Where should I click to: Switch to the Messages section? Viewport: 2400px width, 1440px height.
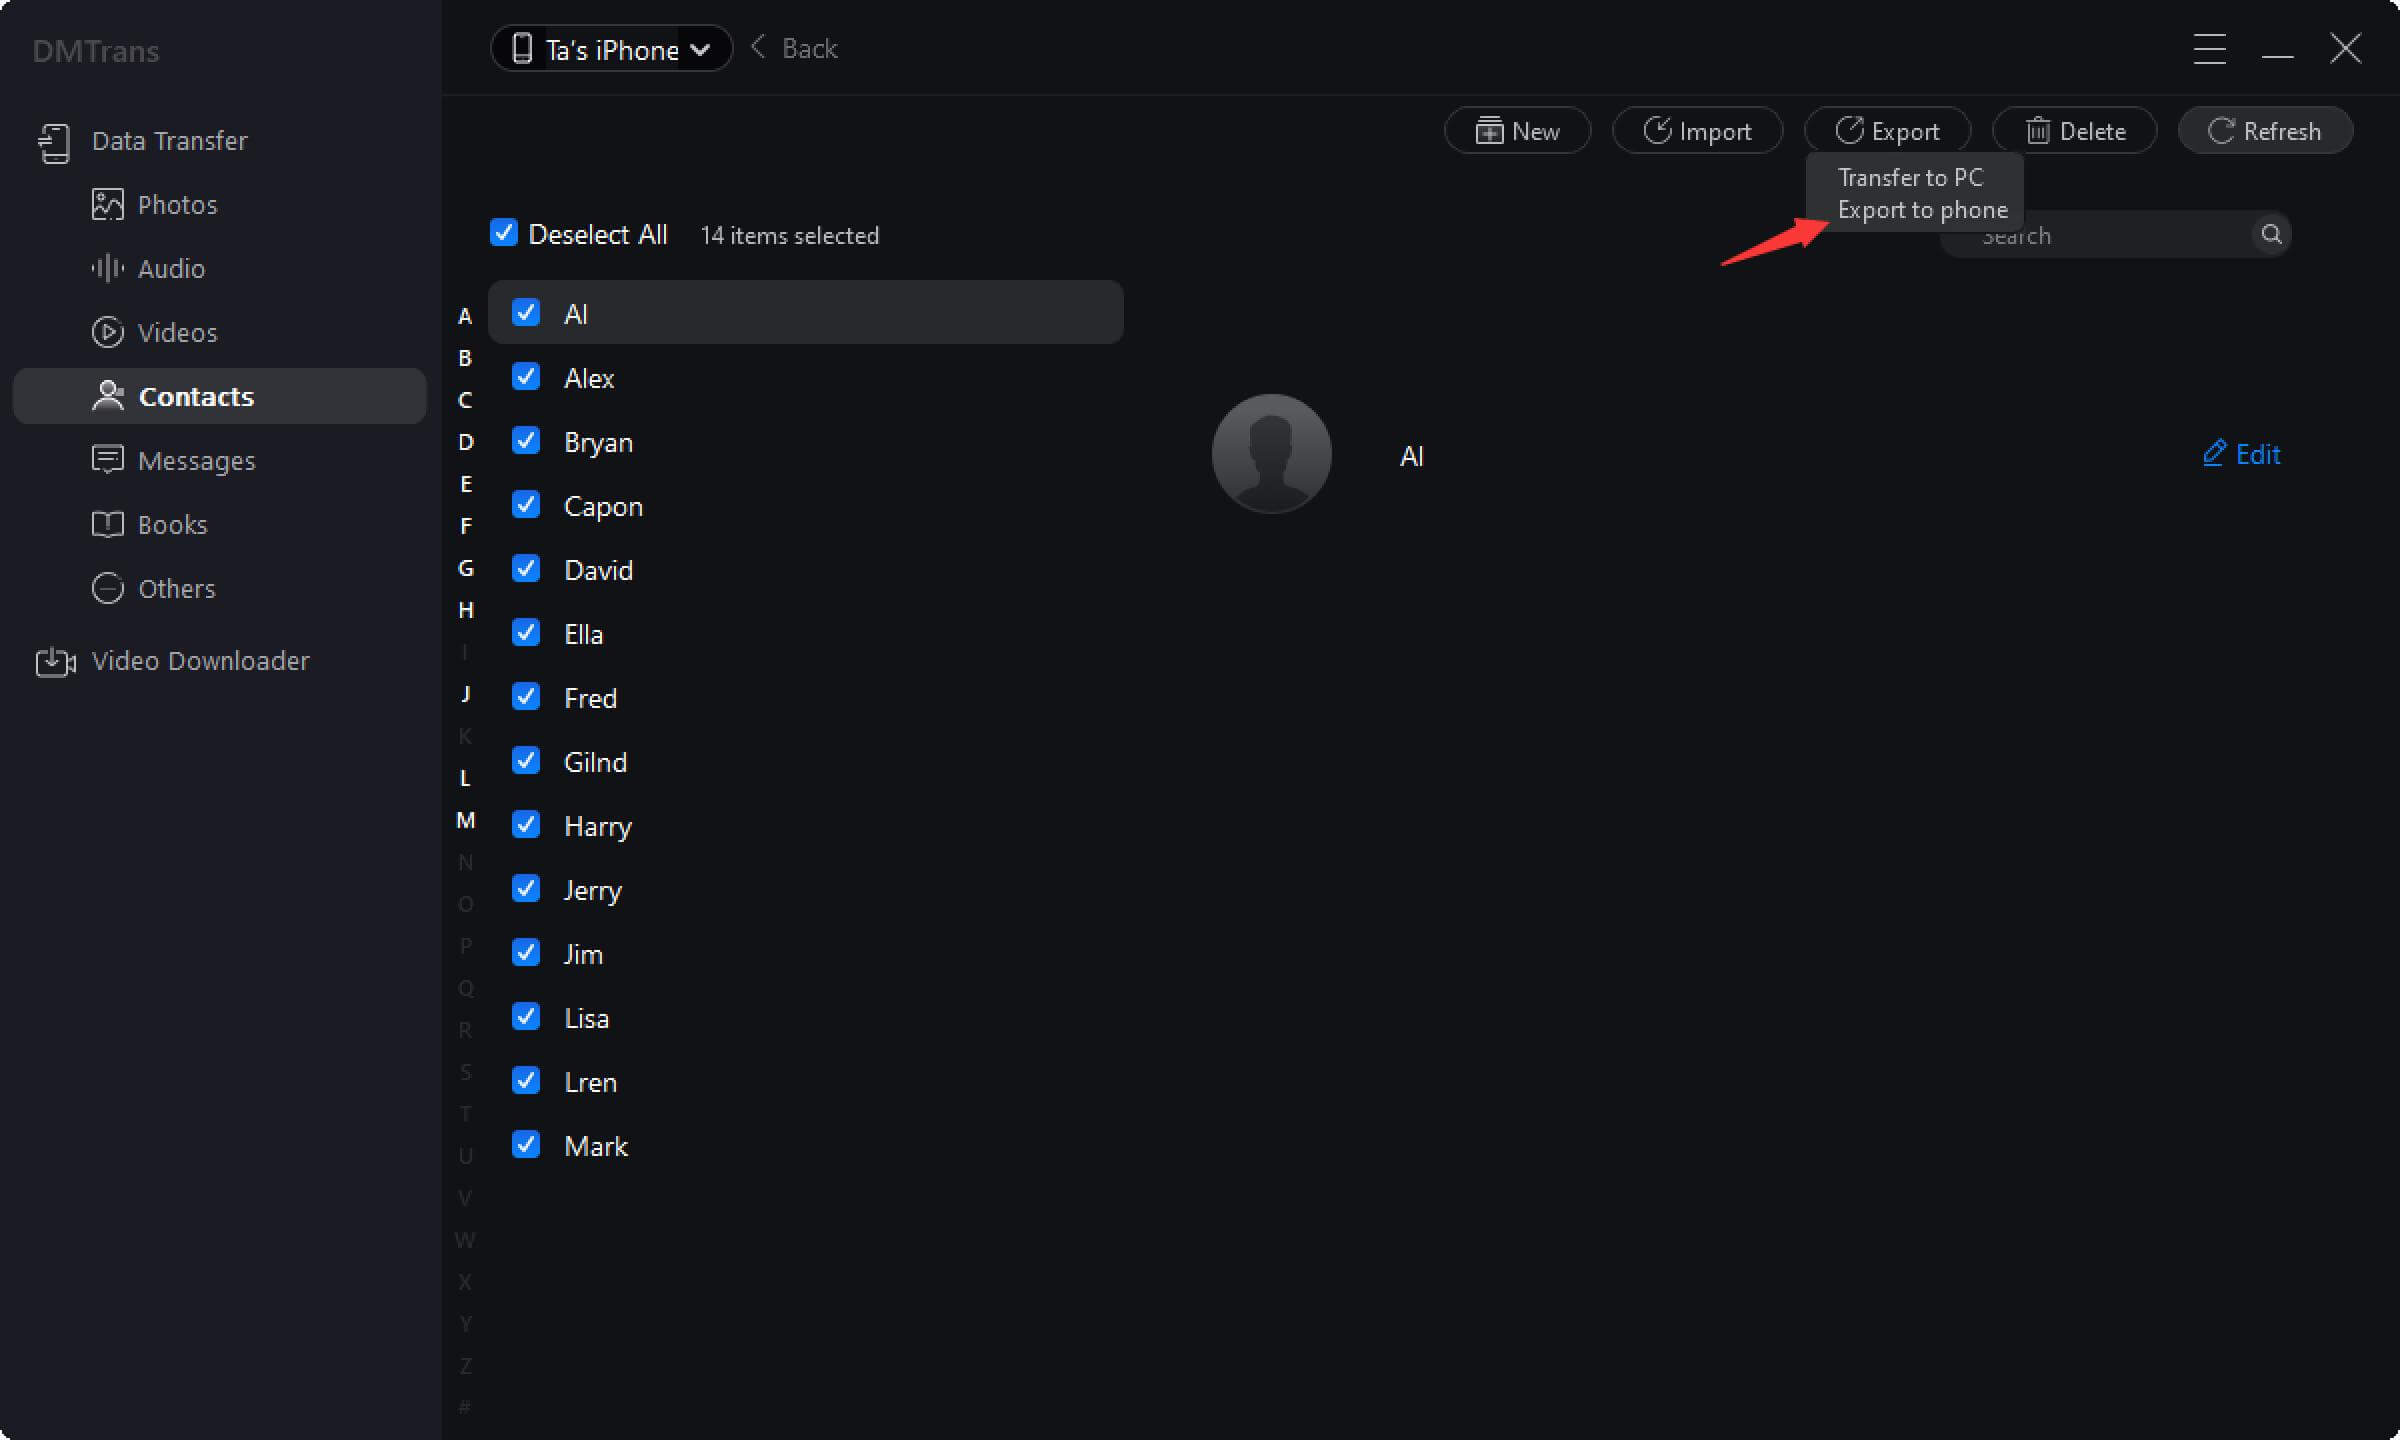[196, 460]
